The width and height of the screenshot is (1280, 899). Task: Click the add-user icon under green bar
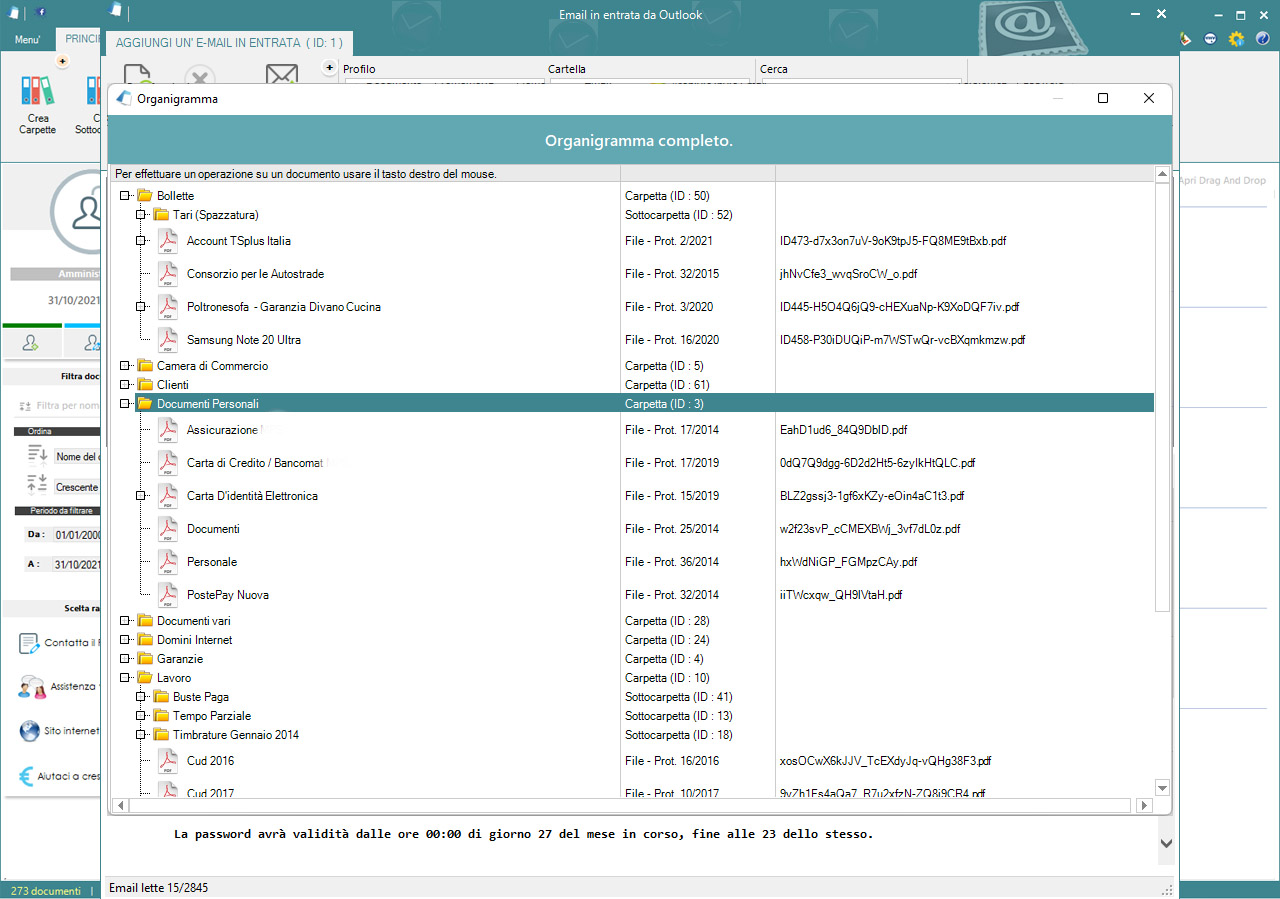coord(31,343)
